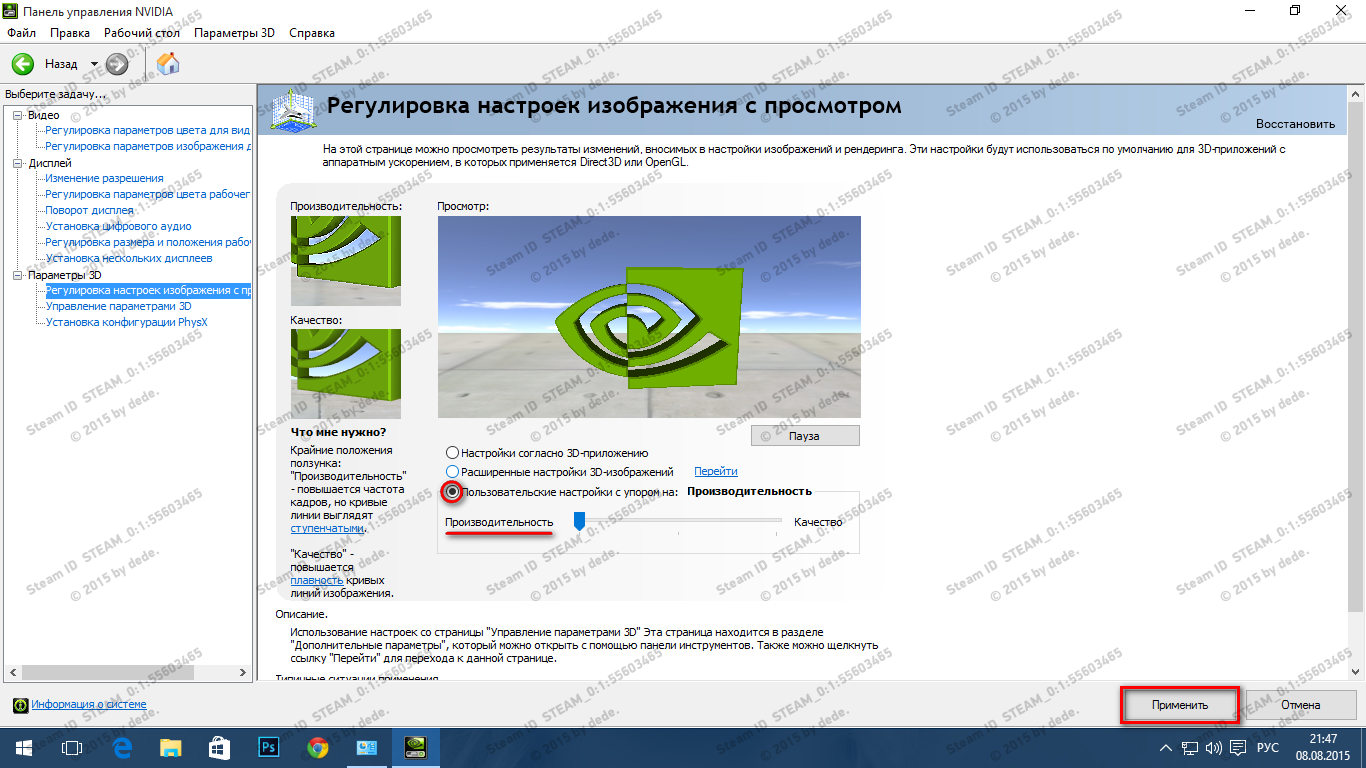Screen dimensions: 1366x768
Task: Switch input language РУС indicator
Action: 1267,748
